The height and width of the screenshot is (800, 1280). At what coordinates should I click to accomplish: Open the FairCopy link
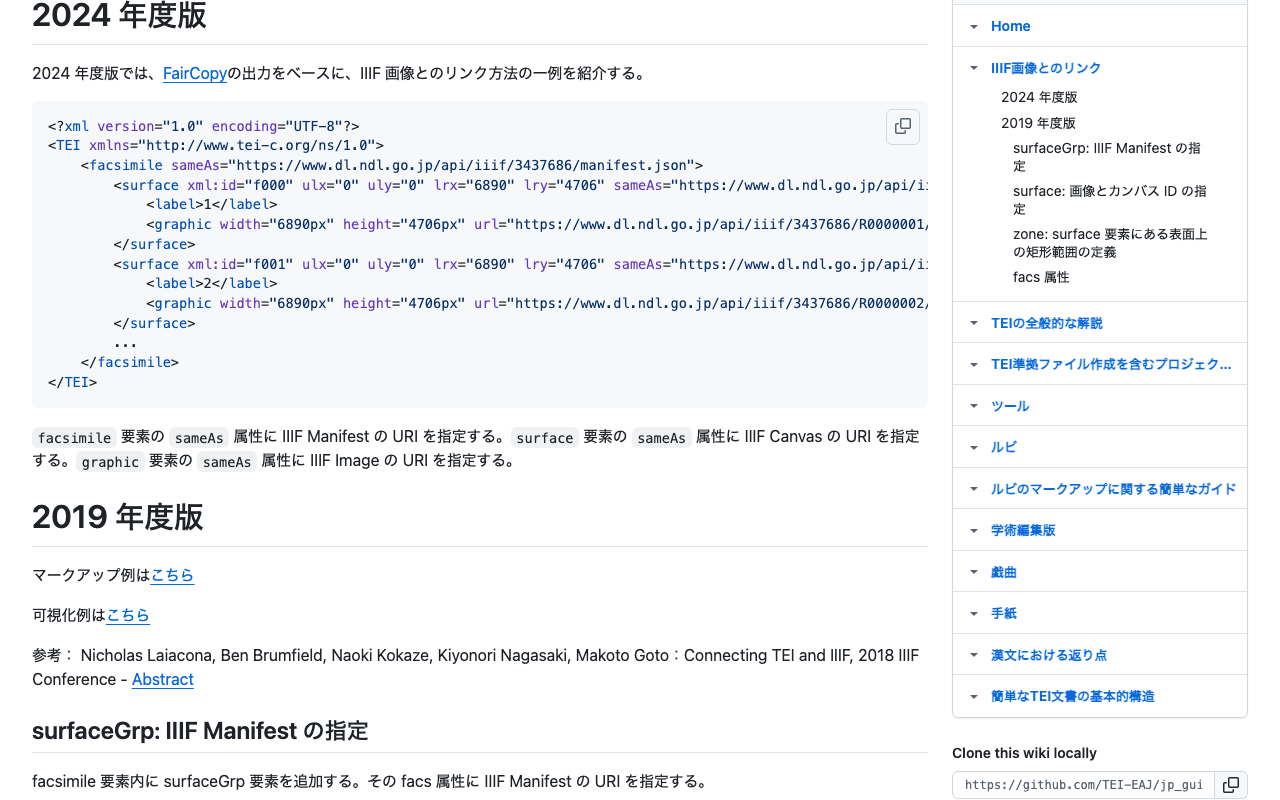195,73
